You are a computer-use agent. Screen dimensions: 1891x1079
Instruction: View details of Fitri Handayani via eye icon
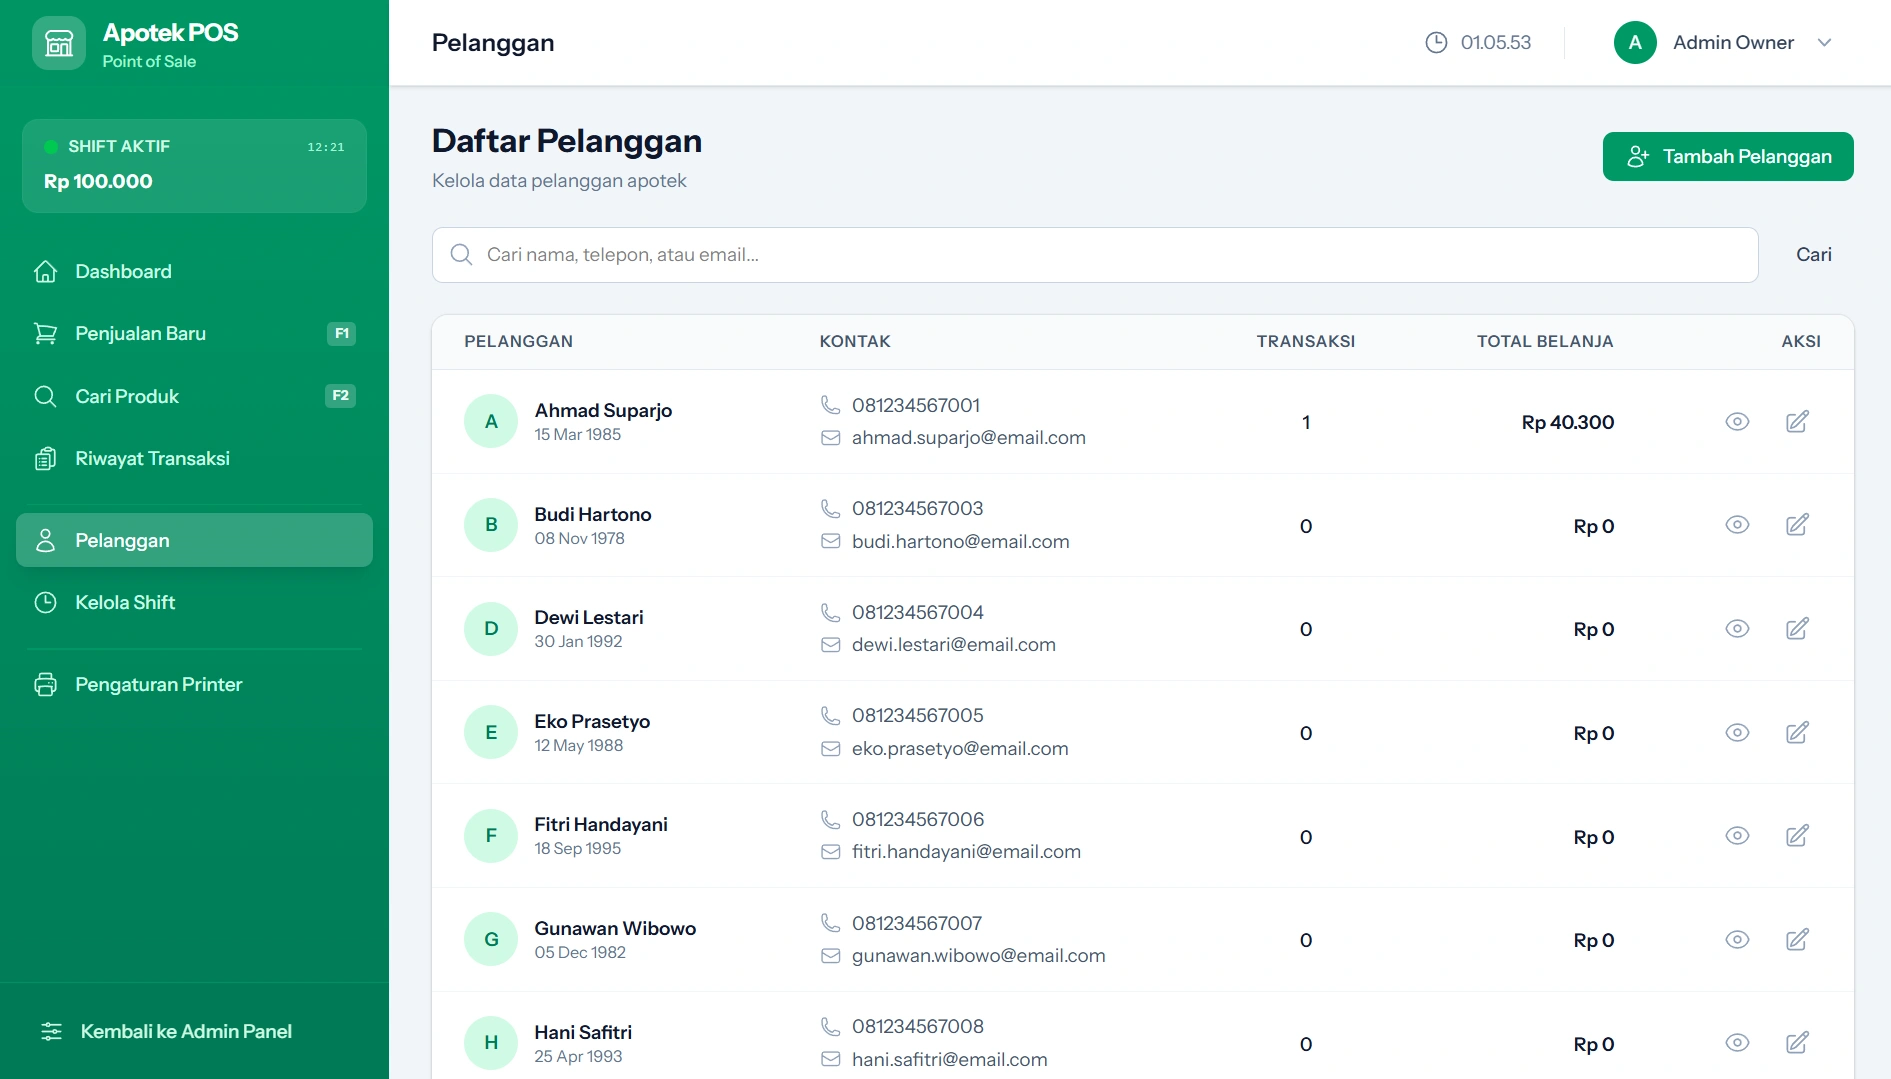[x=1737, y=836]
